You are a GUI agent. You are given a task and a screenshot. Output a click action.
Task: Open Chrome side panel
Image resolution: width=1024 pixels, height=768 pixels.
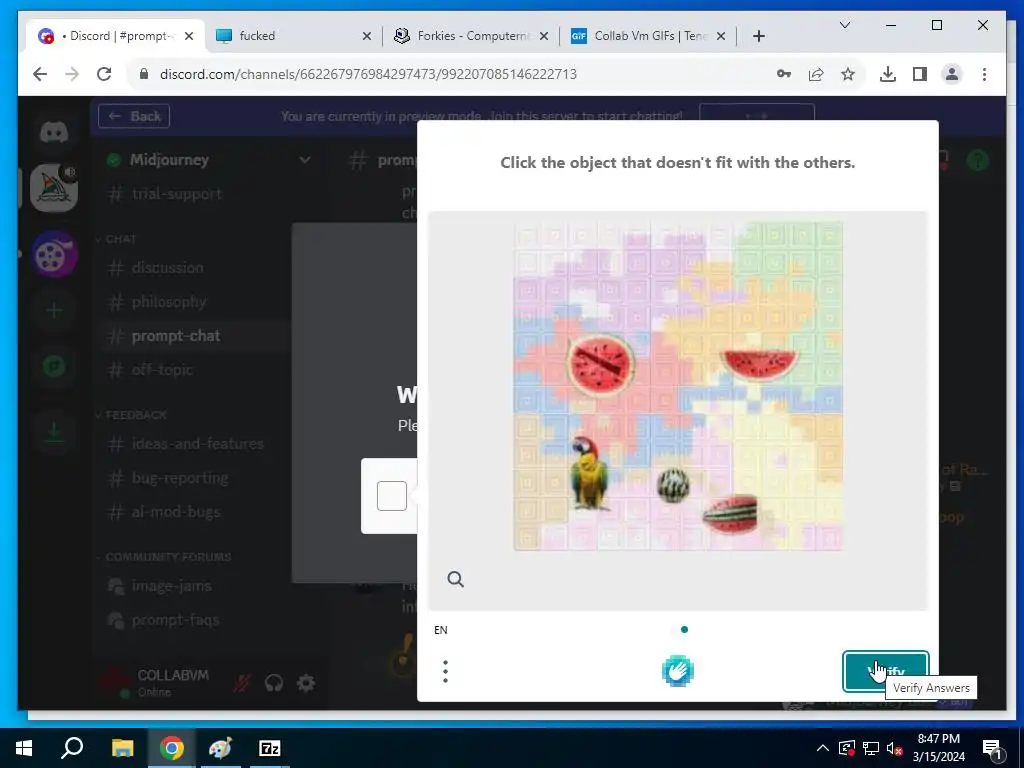tap(920, 74)
